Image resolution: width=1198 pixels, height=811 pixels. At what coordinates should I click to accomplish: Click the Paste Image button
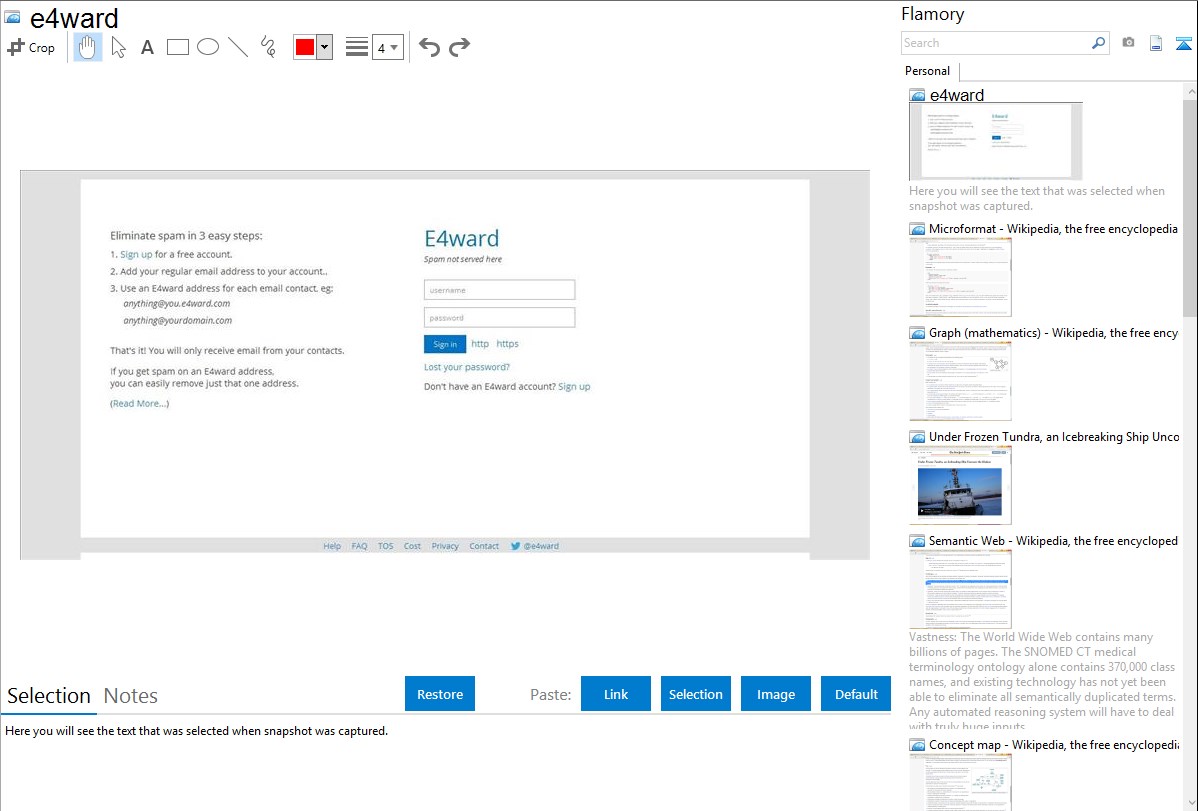pyautogui.click(x=776, y=694)
